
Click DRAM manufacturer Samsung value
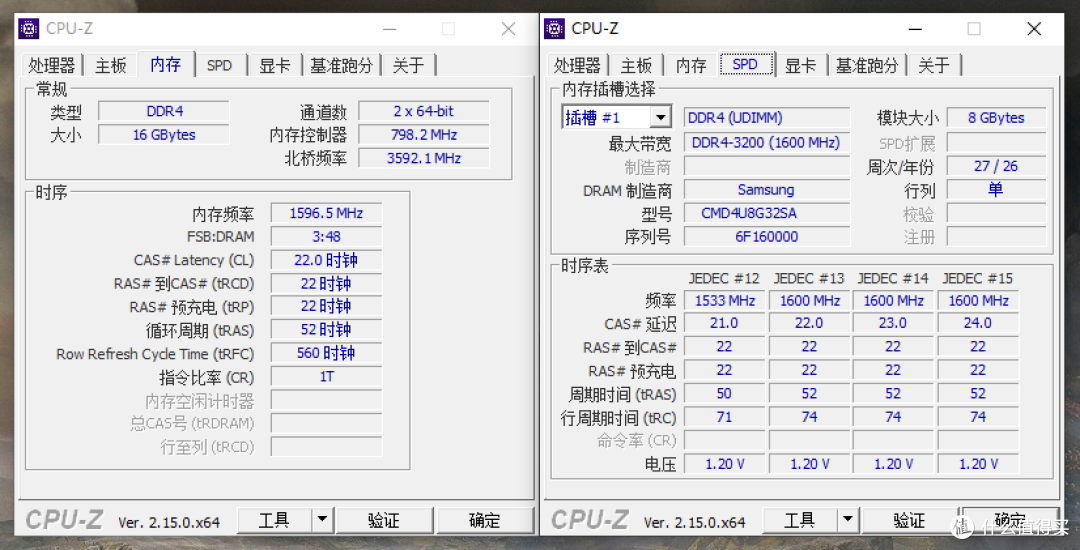(x=767, y=189)
